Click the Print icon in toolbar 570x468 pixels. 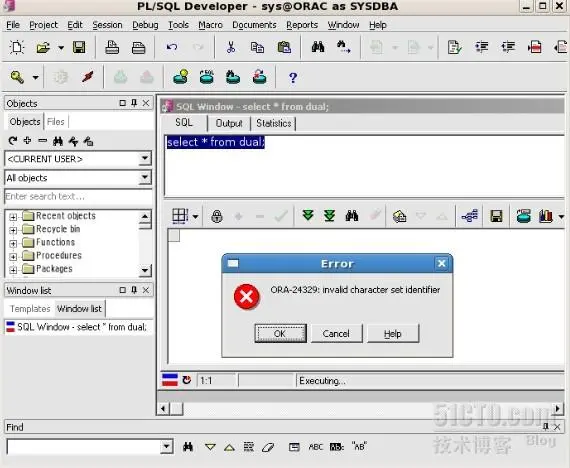[112, 47]
